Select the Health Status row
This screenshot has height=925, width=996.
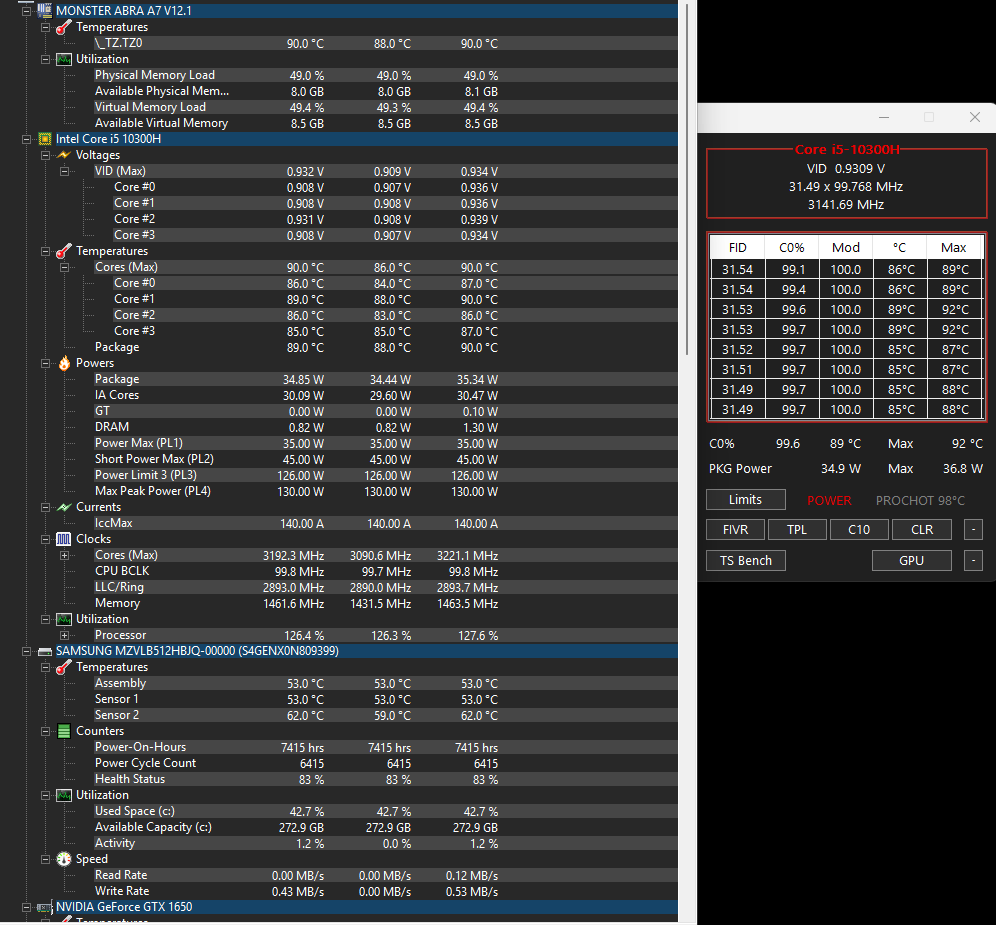[x=386, y=779]
